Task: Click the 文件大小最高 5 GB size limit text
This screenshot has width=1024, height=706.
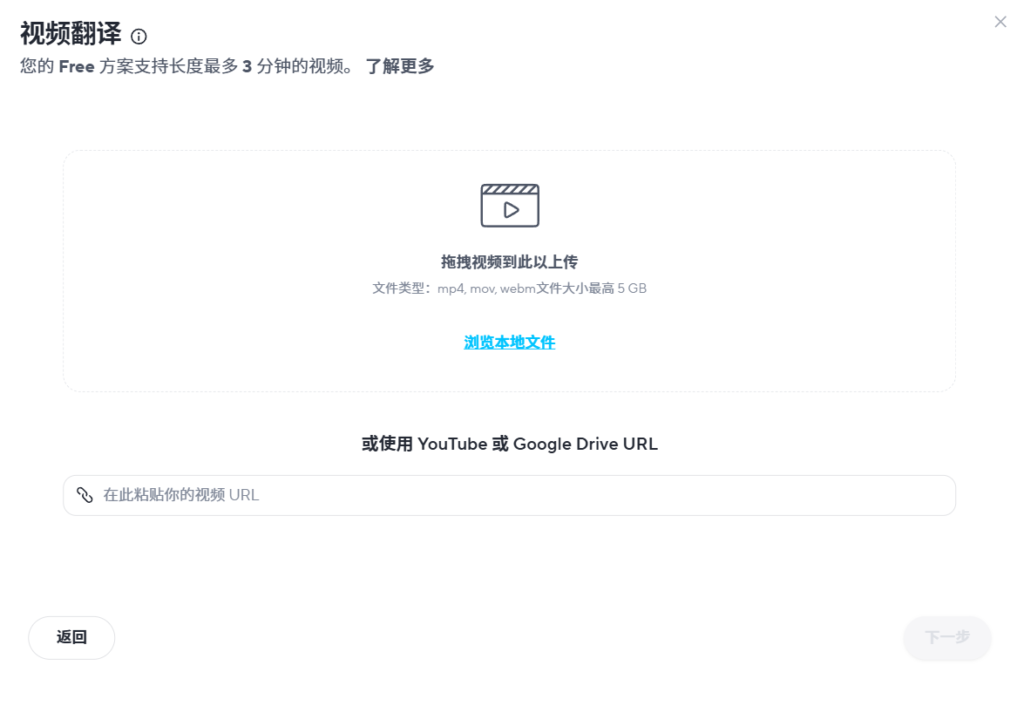Action: [591, 288]
